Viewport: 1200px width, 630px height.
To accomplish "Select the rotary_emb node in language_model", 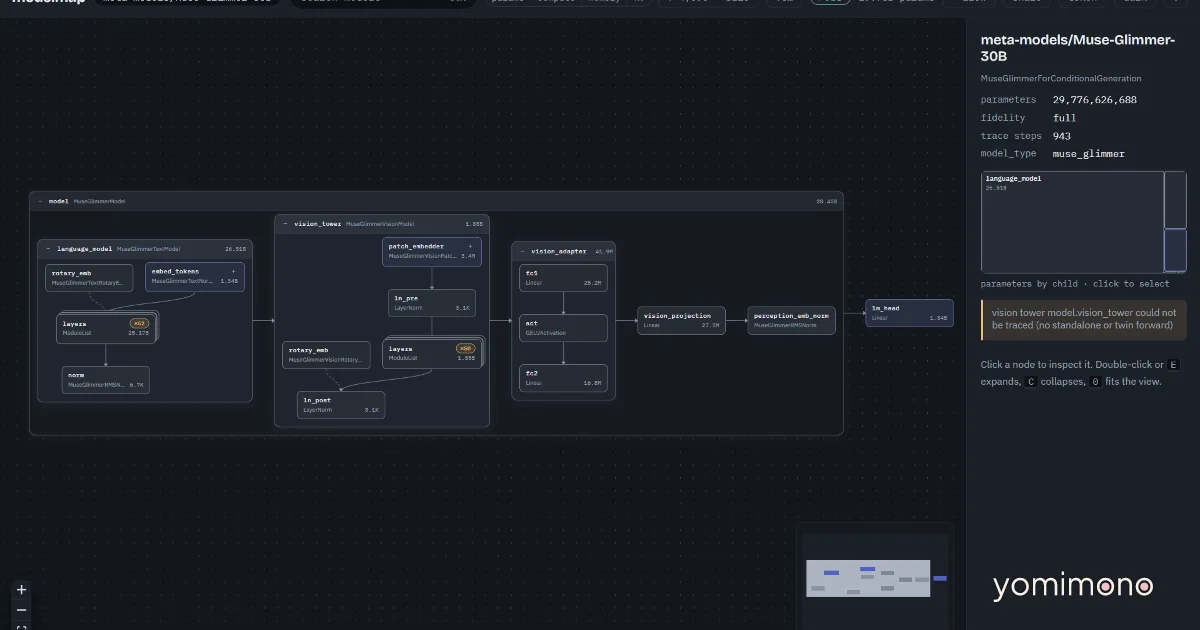I will 89,278.
